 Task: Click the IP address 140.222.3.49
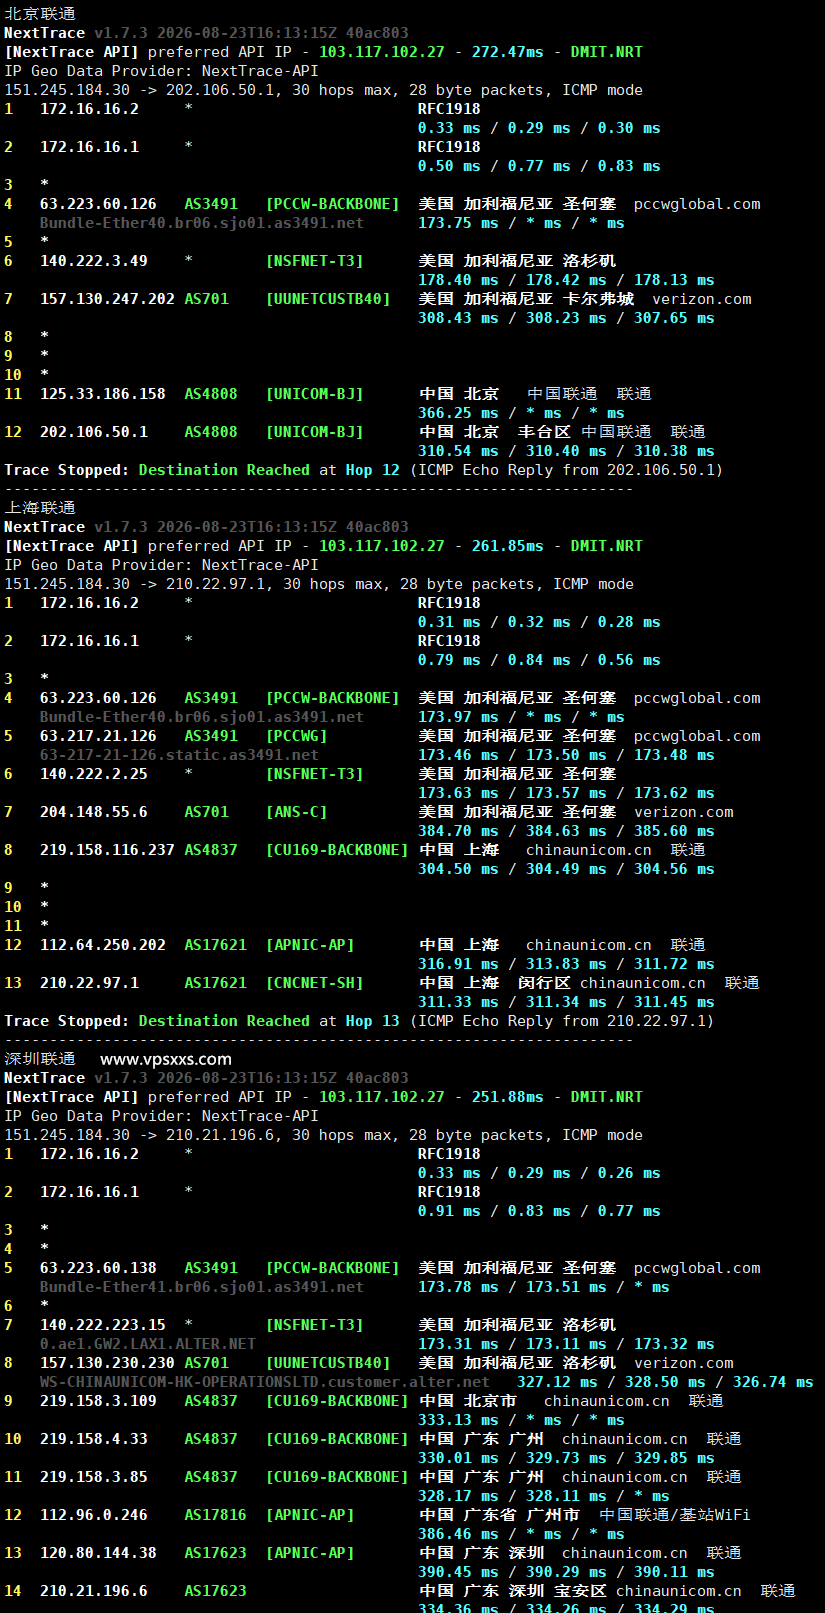click(94, 261)
